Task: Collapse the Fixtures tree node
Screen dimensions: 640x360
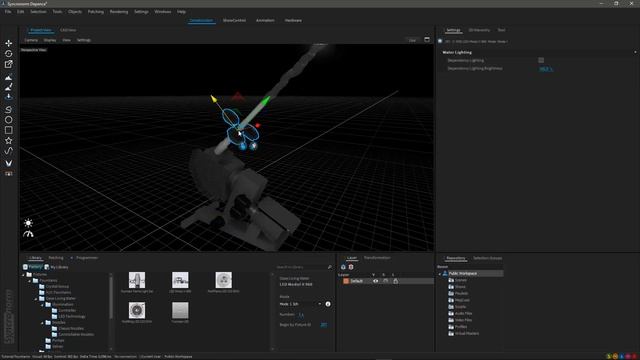Action: pyautogui.click(x=24, y=275)
